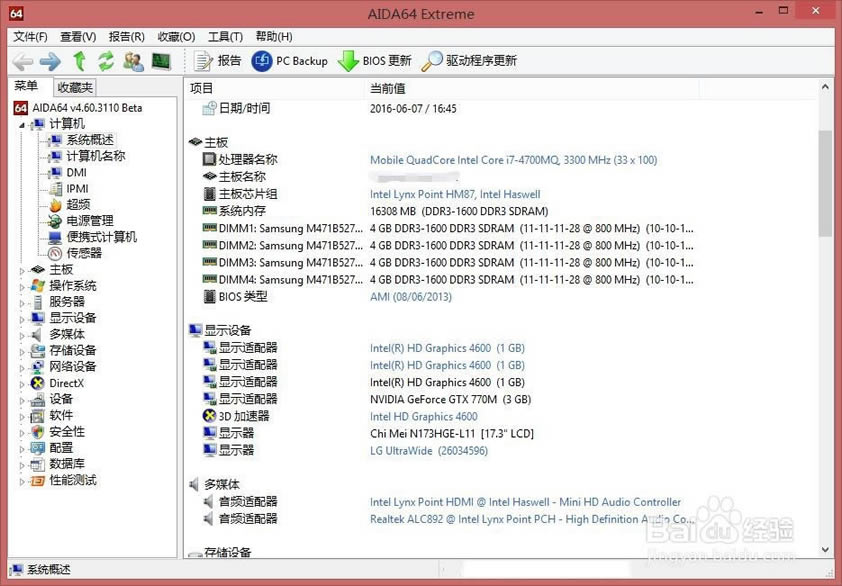Open the LG UltraWide monitor link
This screenshot has width=842, height=586.
[429, 451]
